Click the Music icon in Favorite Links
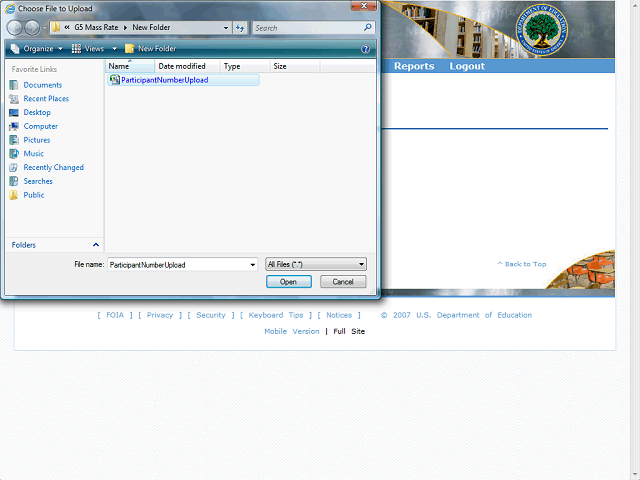 click(x=14, y=154)
